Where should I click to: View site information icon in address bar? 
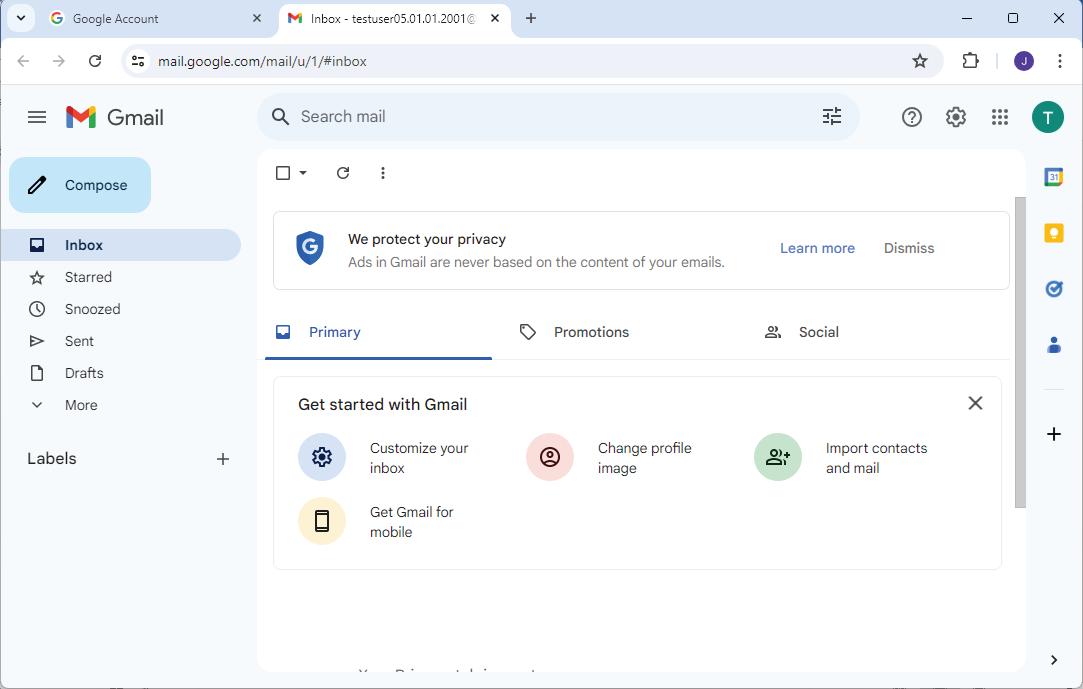pos(138,61)
